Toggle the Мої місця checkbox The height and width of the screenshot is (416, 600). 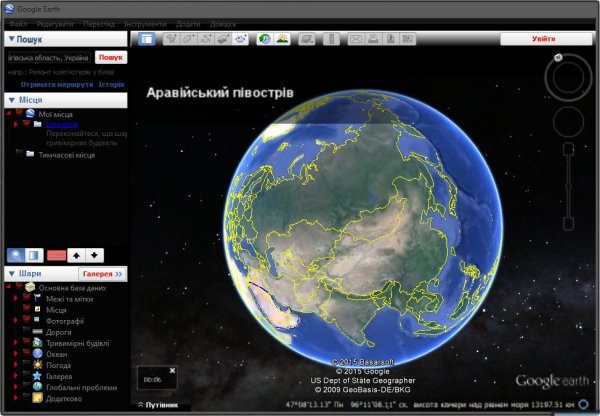tap(19, 113)
